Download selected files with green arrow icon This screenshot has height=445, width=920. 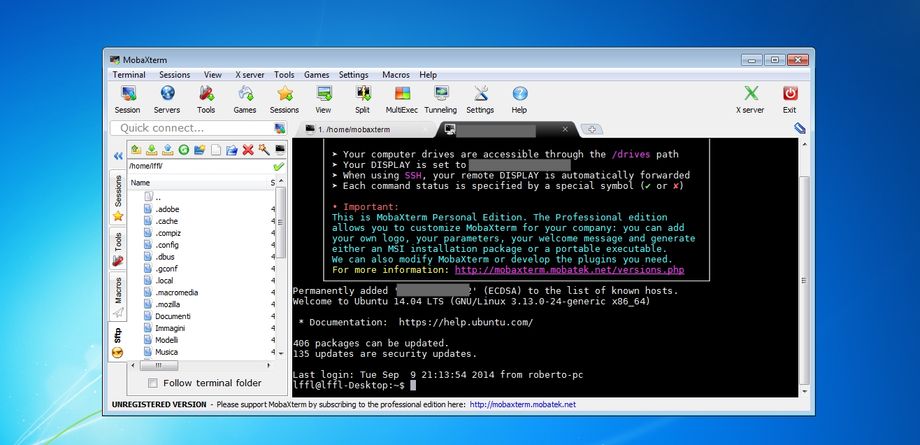click(151, 150)
